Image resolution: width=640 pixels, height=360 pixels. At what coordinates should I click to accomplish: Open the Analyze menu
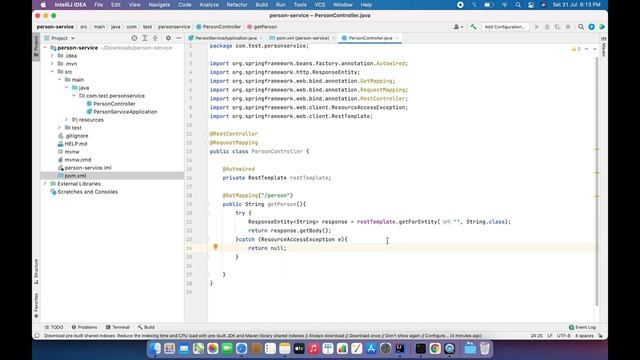pyautogui.click(x=209, y=5)
